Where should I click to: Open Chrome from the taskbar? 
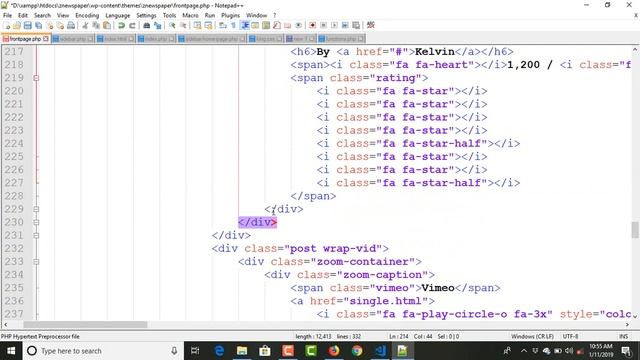357,351
